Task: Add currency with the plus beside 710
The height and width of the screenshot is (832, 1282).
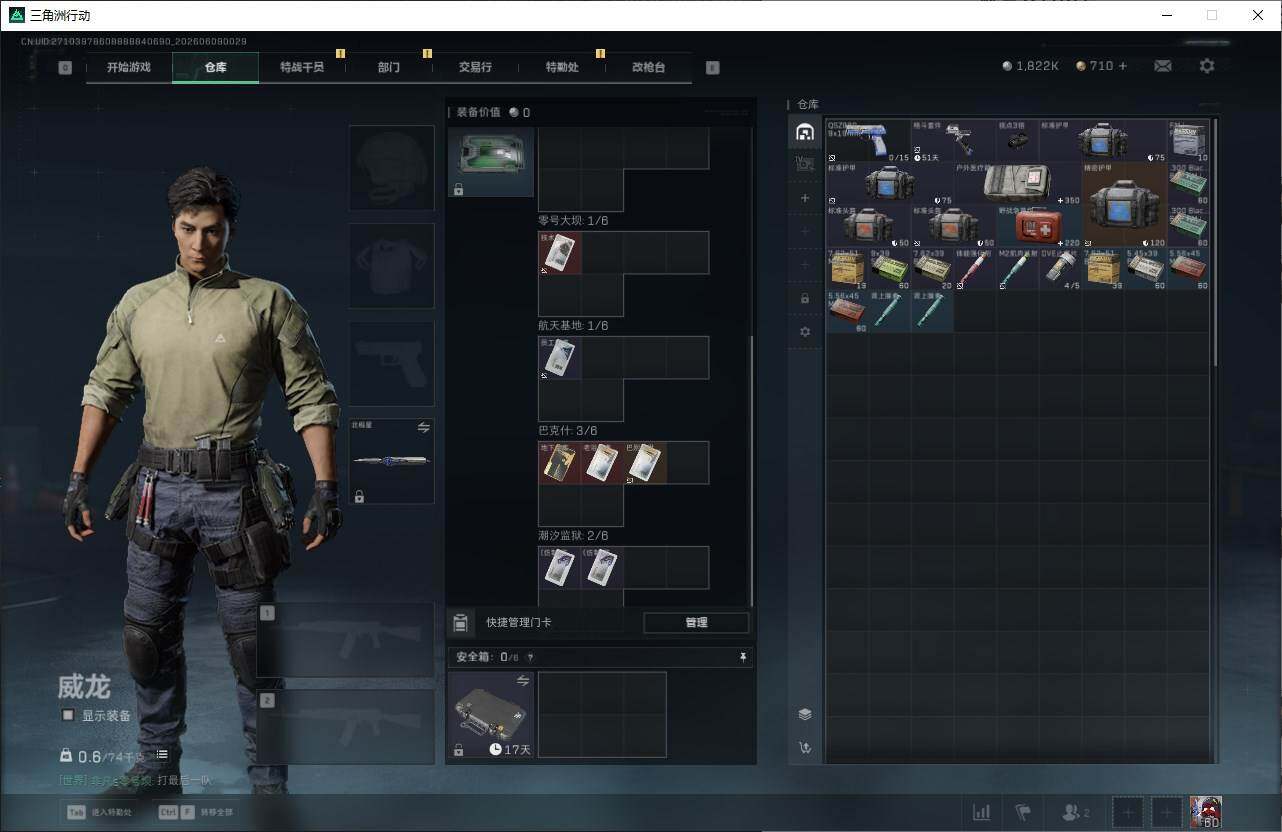Action: pos(1122,66)
